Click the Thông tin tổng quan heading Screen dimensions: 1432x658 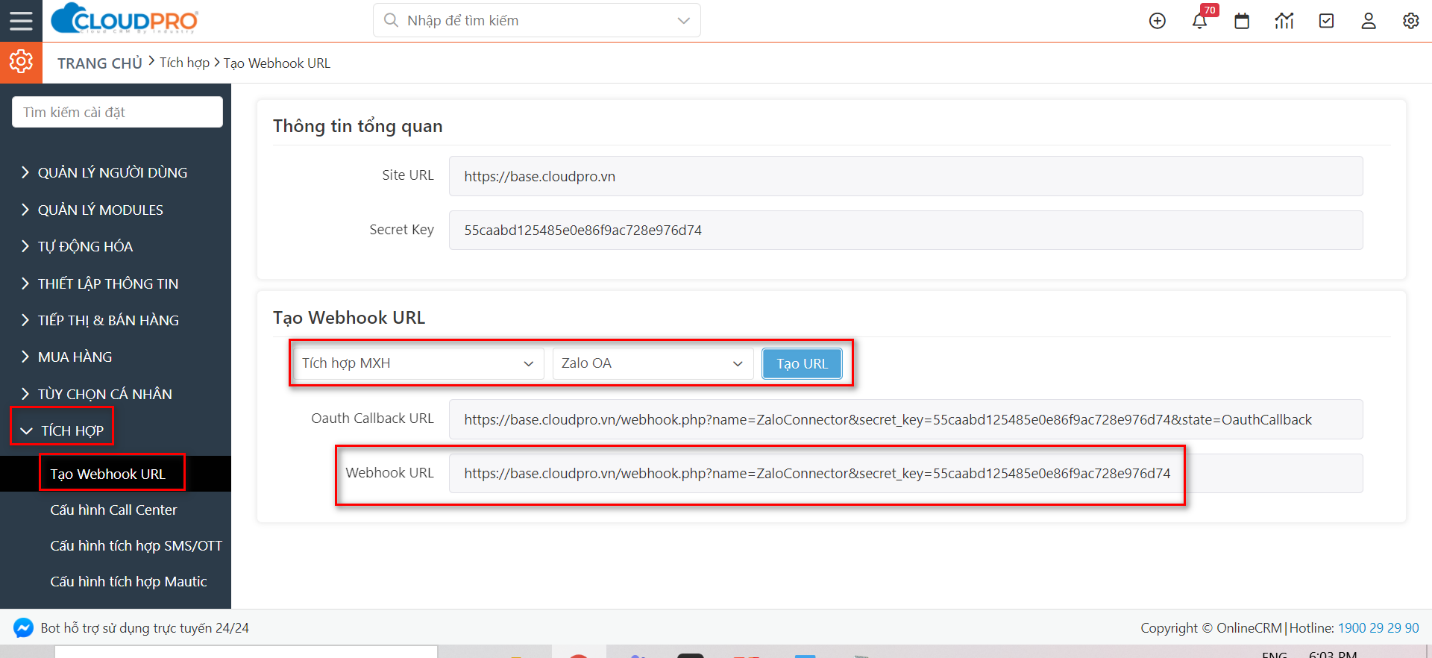pos(358,126)
